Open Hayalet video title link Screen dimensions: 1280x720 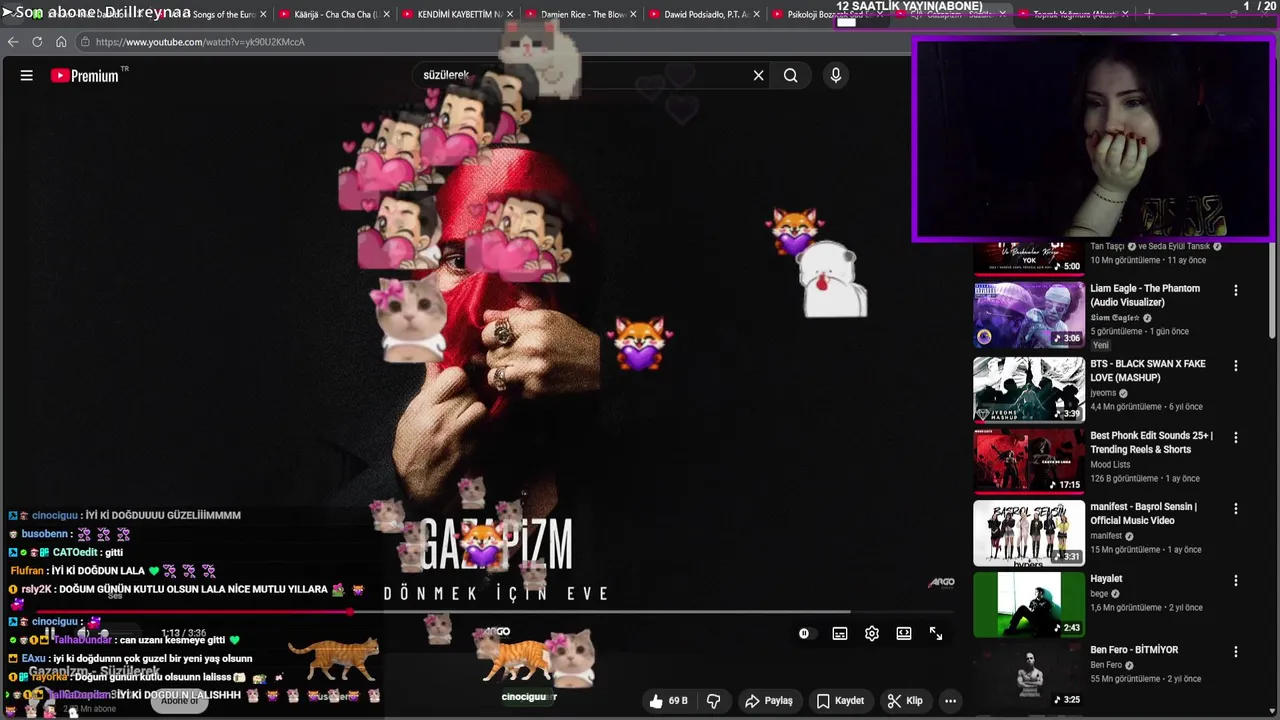1106,579
